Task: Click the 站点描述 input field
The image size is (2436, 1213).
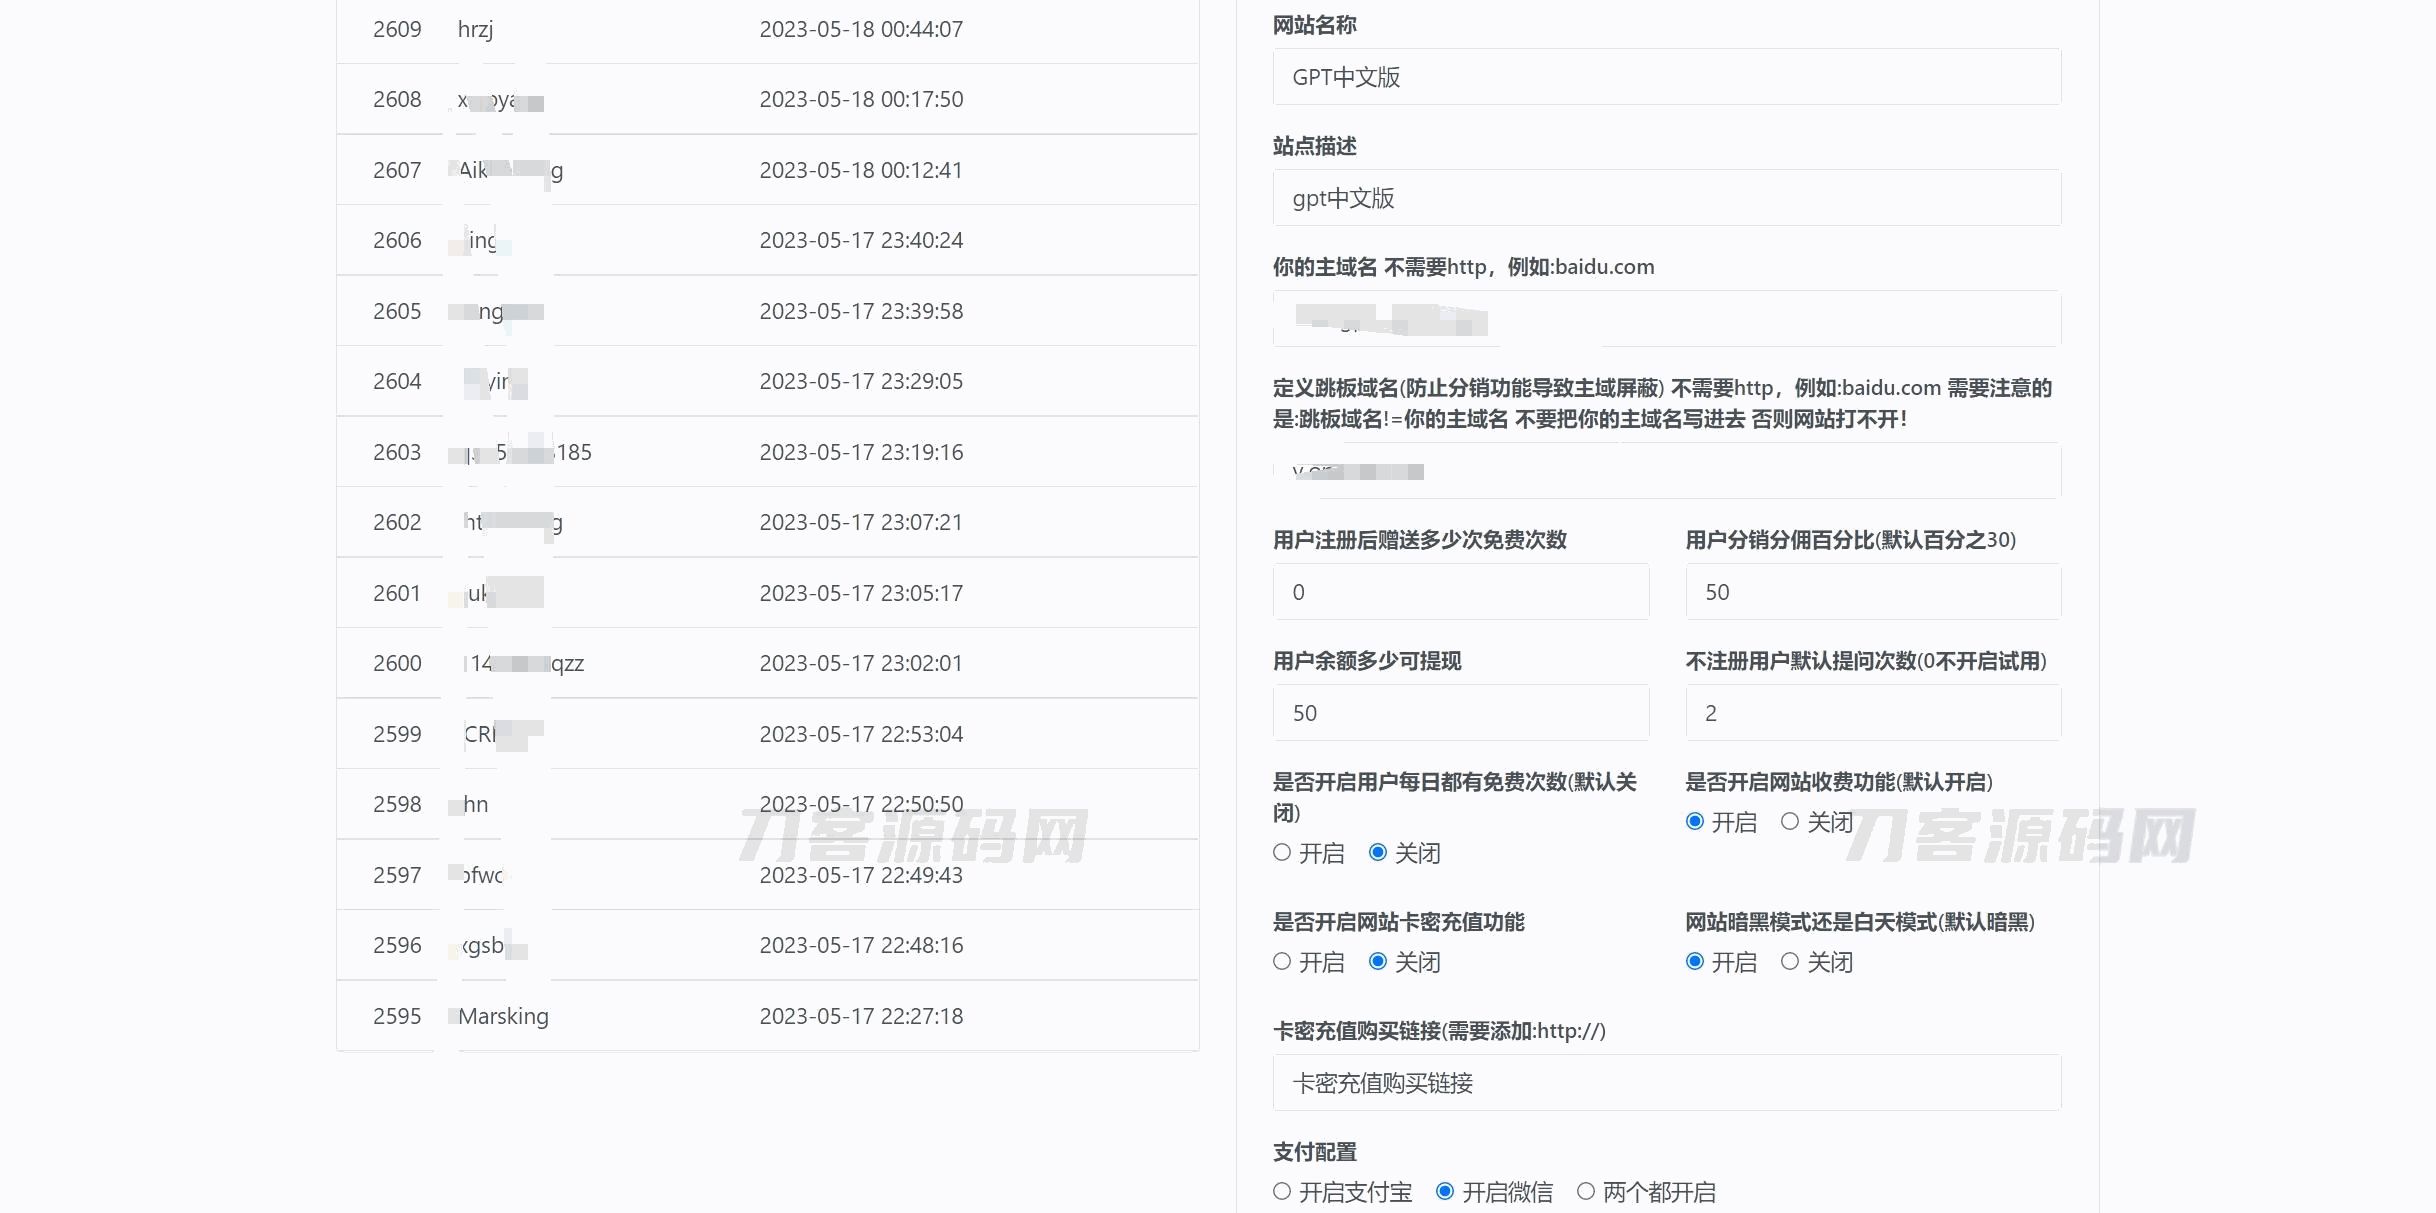Action: click(1666, 198)
